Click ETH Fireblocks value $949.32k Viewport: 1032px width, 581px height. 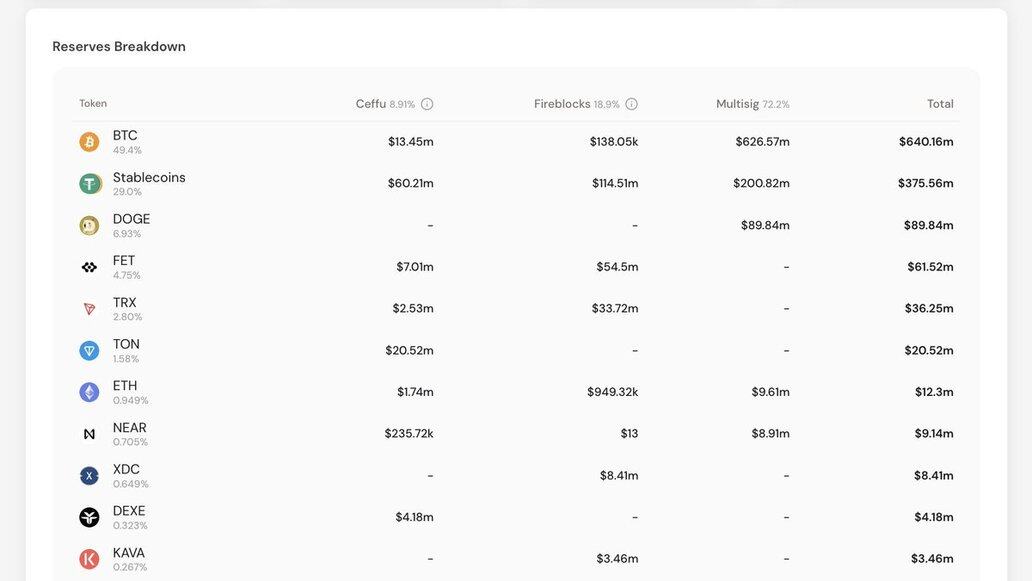pyautogui.click(x=613, y=392)
